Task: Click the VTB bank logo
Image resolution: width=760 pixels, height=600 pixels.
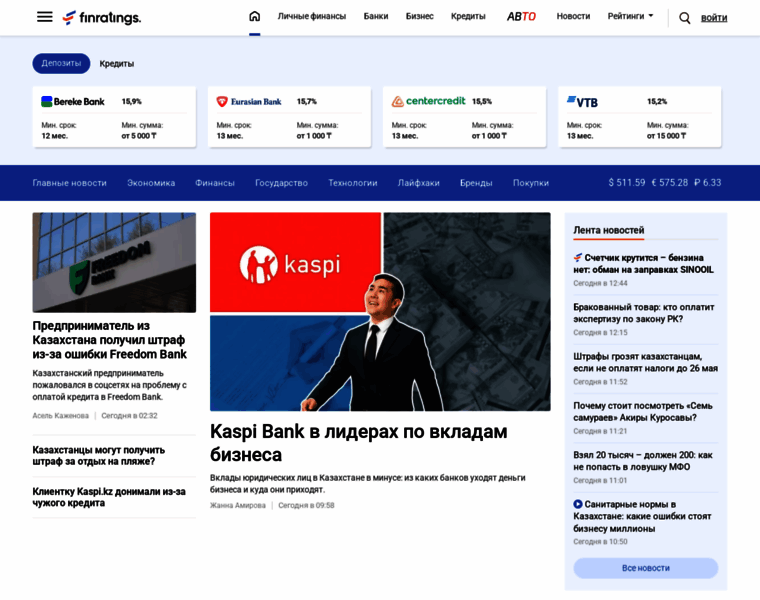Action: pyautogui.click(x=582, y=101)
